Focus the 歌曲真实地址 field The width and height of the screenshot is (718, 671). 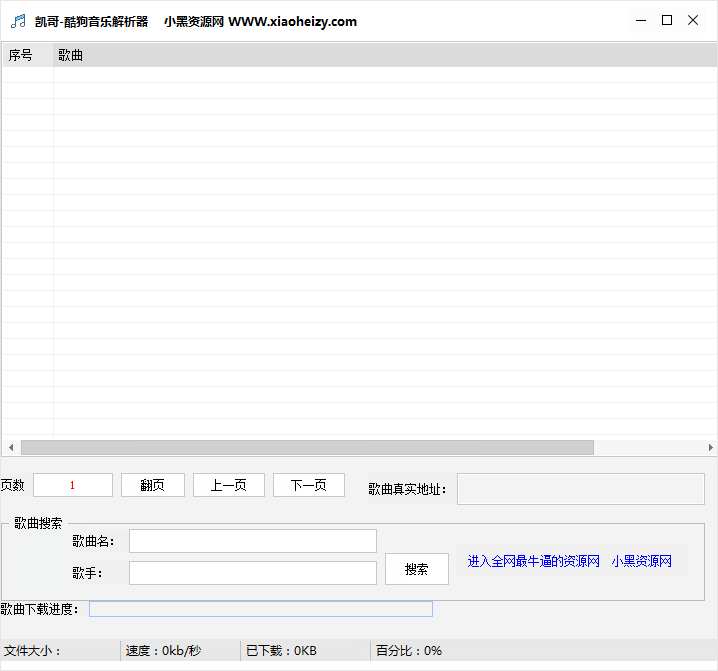(x=581, y=489)
